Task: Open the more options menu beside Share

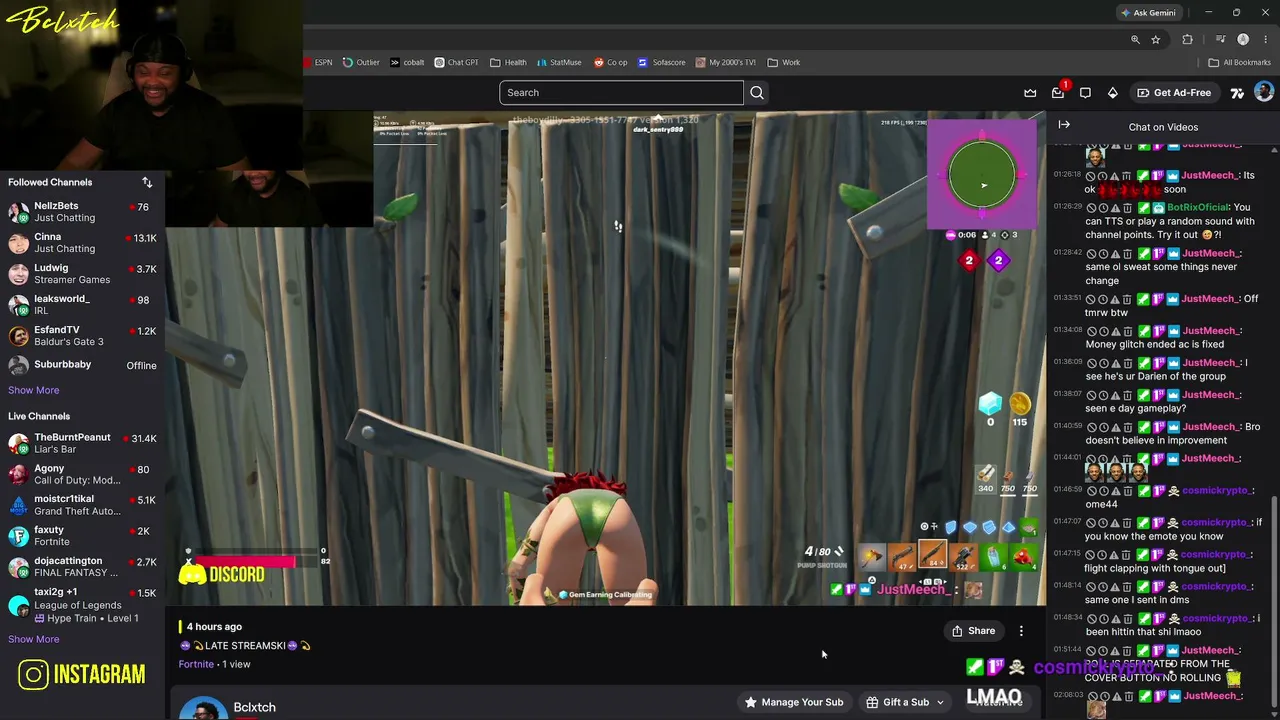Action: pos(1021,631)
